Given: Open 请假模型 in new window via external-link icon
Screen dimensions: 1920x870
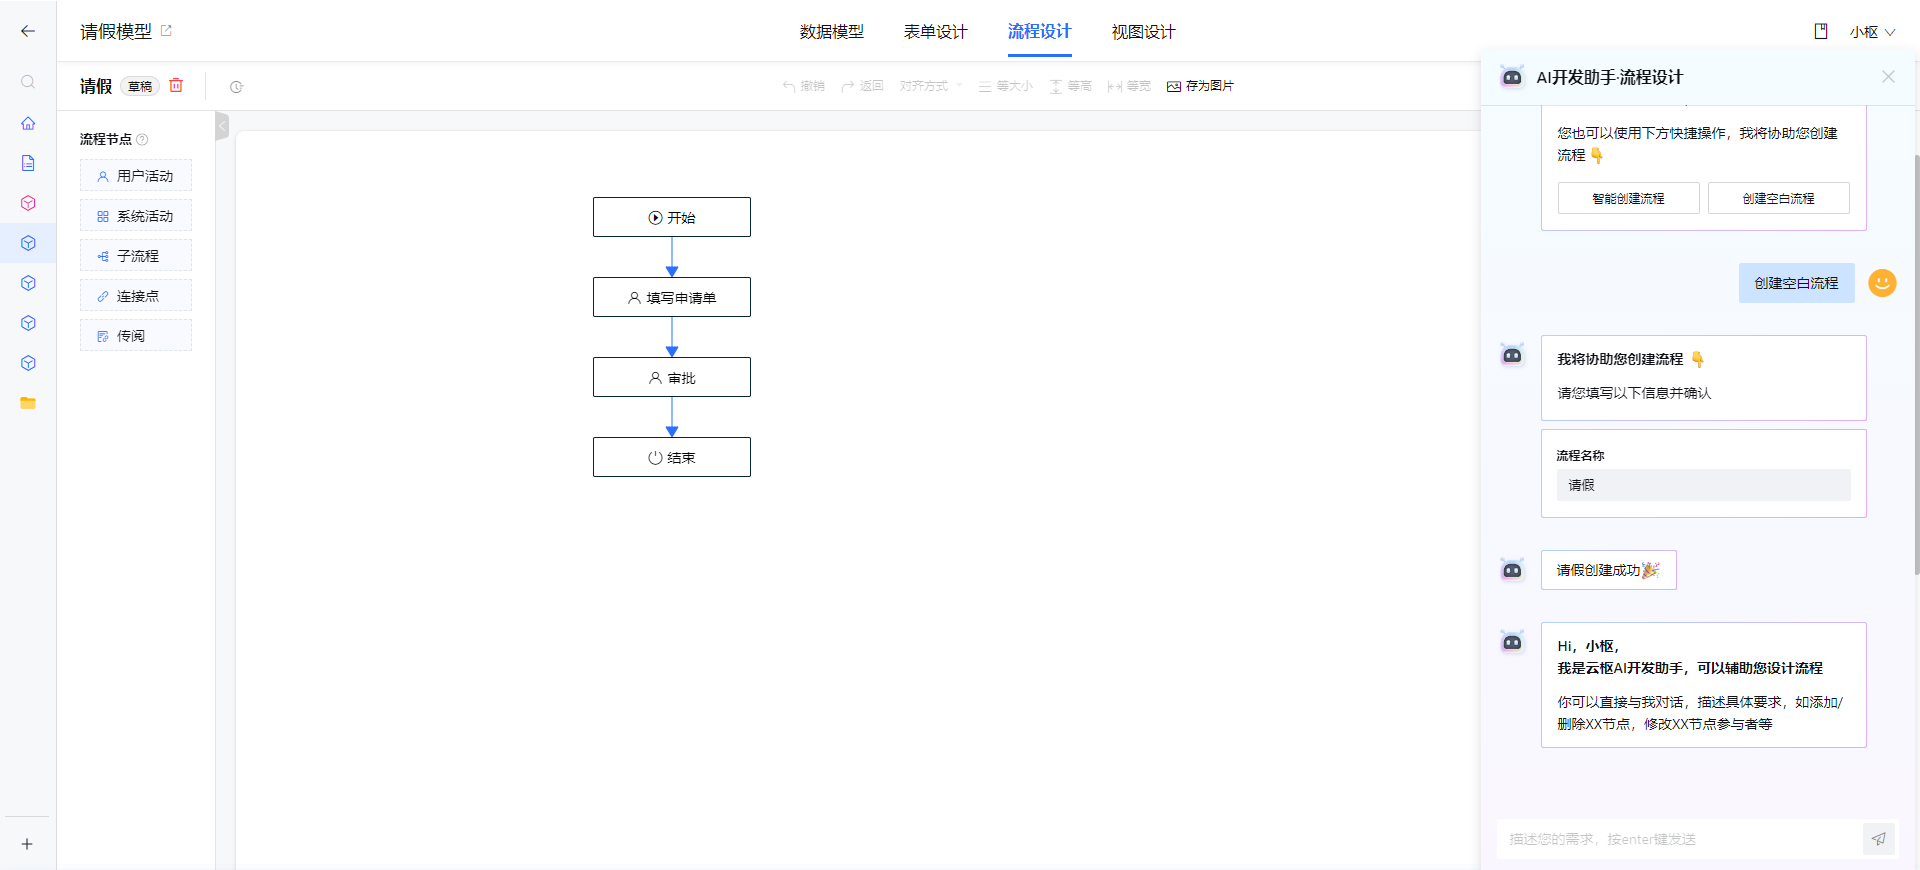Looking at the screenshot, I should tap(166, 31).
